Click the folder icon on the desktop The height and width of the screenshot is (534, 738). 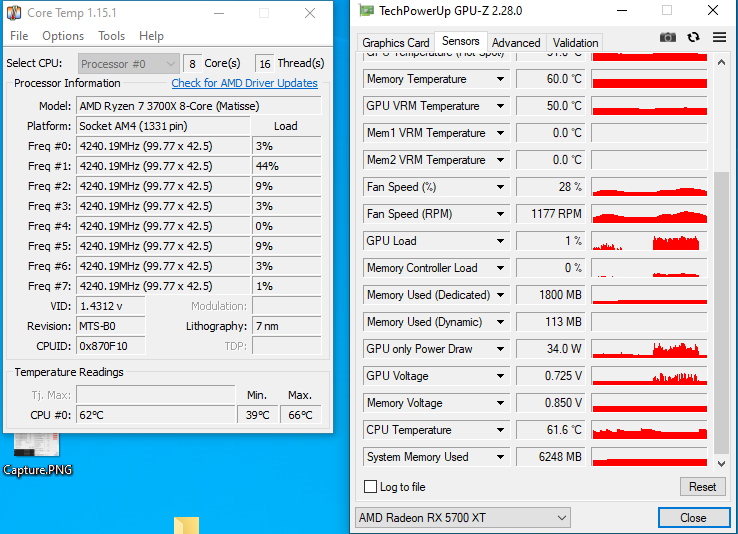[186, 526]
